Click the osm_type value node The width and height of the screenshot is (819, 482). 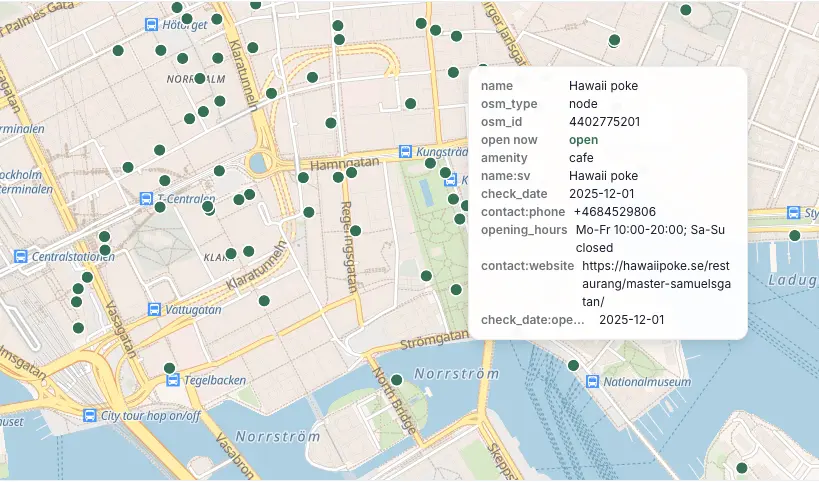[x=583, y=103]
